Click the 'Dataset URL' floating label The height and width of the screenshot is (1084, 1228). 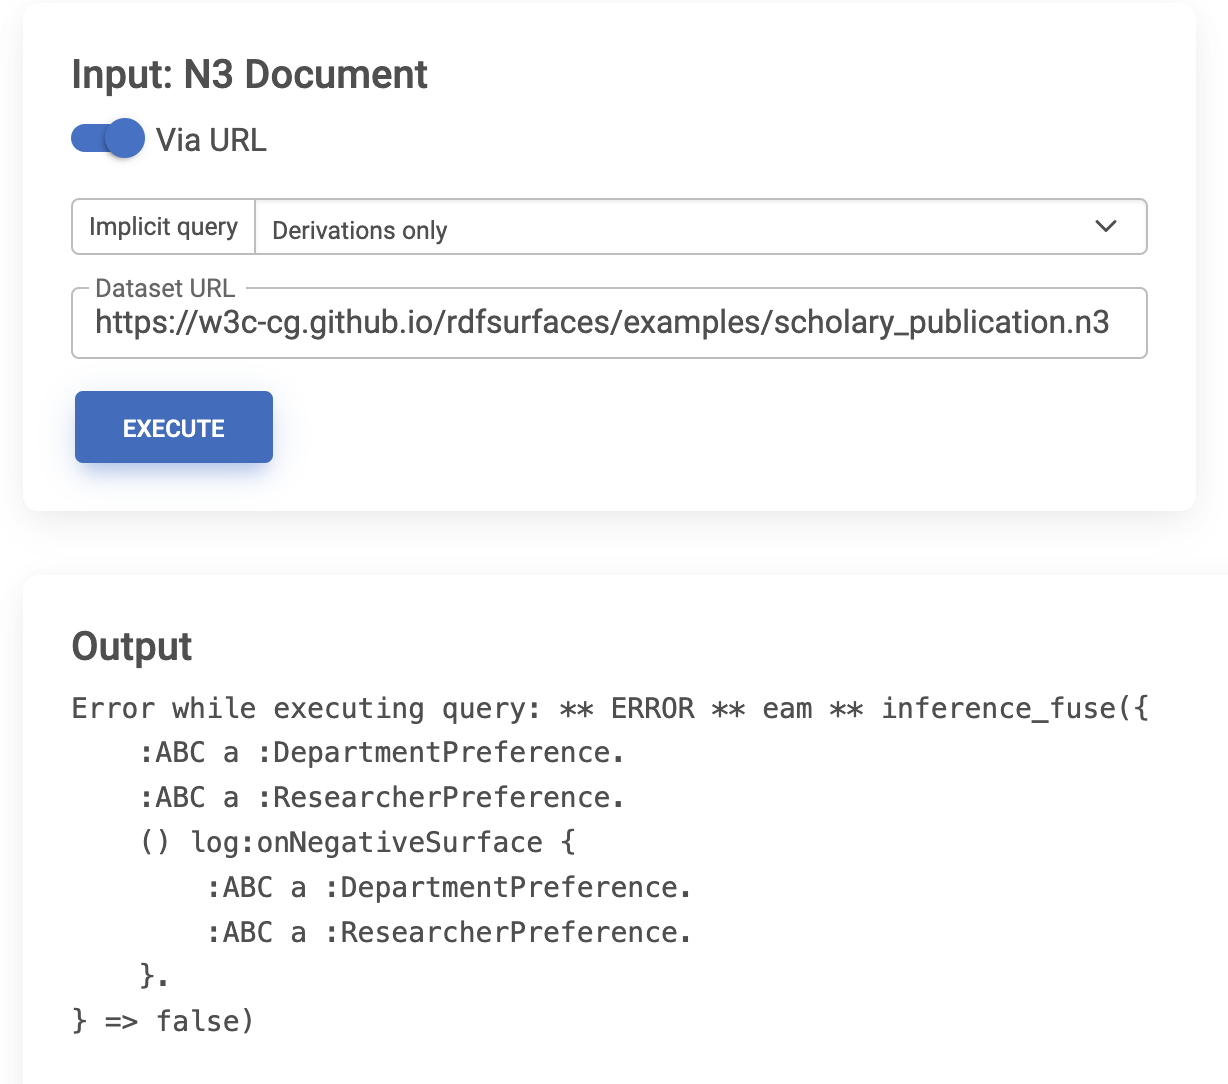pos(165,289)
